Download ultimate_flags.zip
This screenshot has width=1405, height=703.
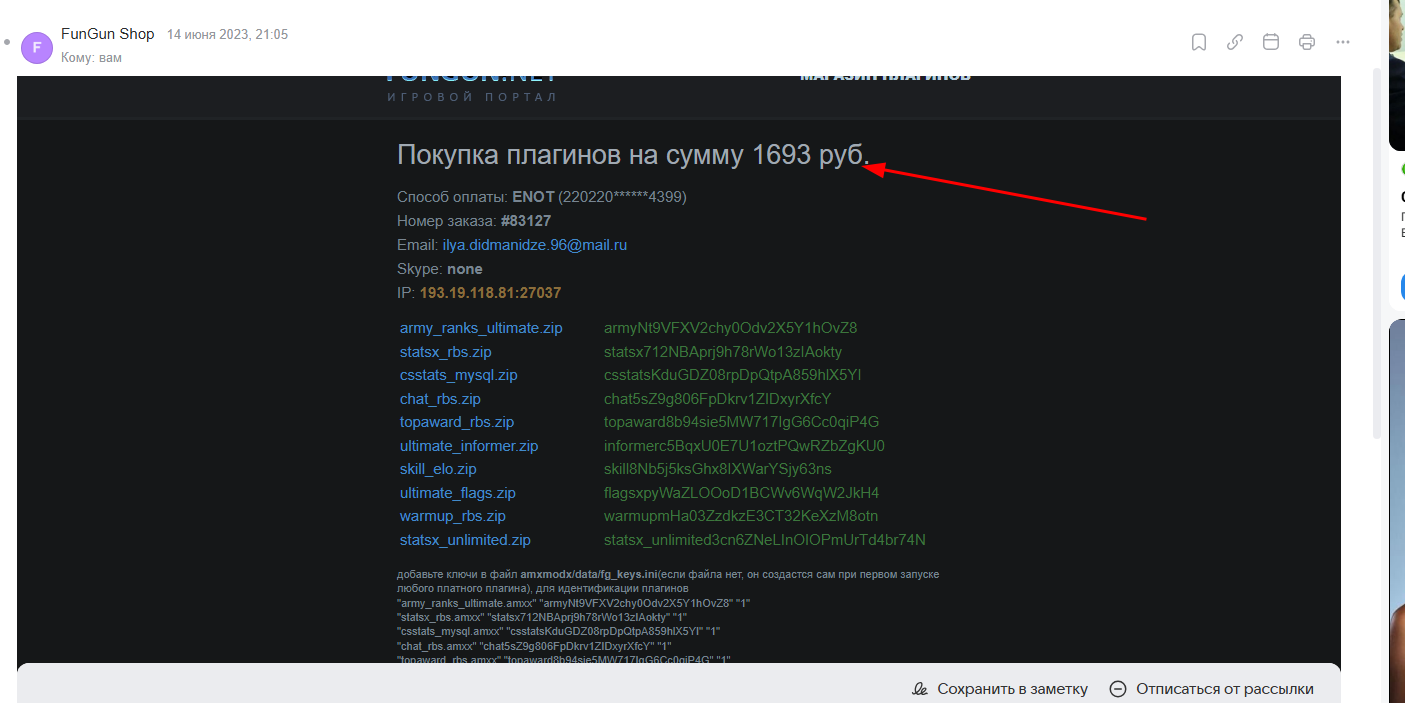coord(458,493)
